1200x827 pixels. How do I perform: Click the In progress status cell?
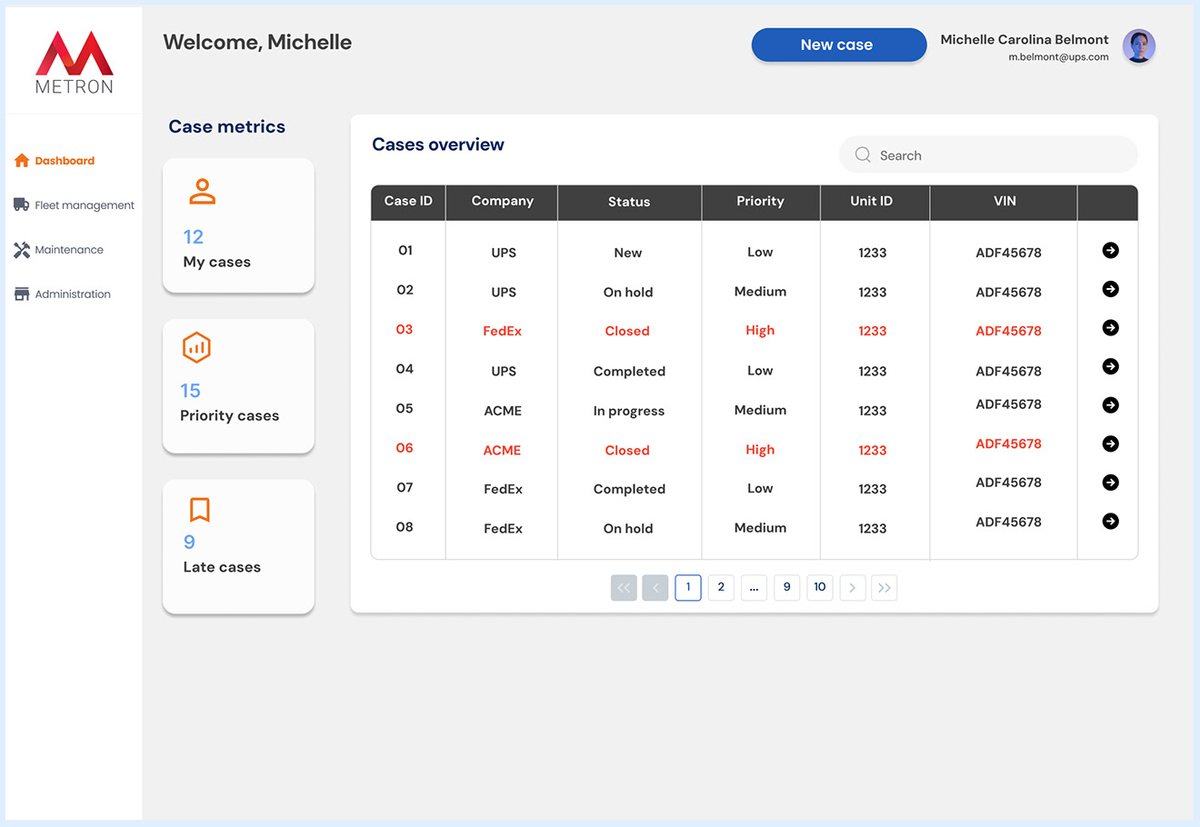(x=629, y=411)
